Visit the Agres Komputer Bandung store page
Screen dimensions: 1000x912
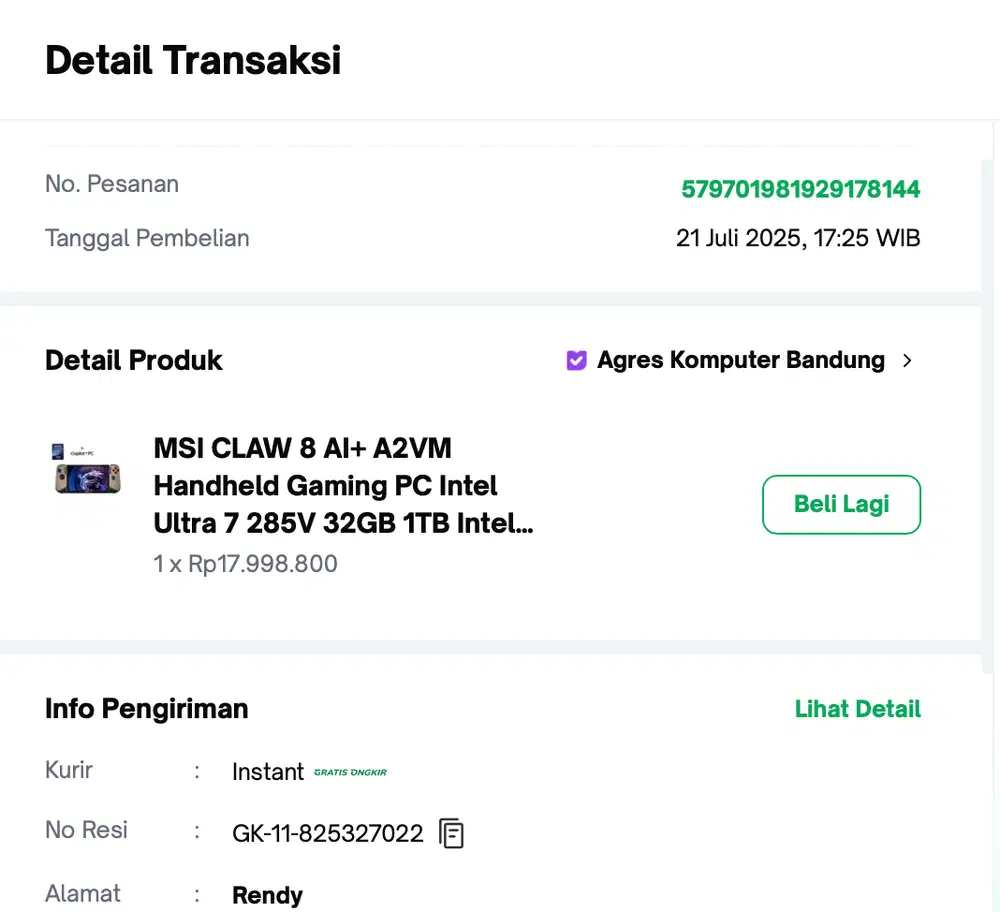coord(740,360)
